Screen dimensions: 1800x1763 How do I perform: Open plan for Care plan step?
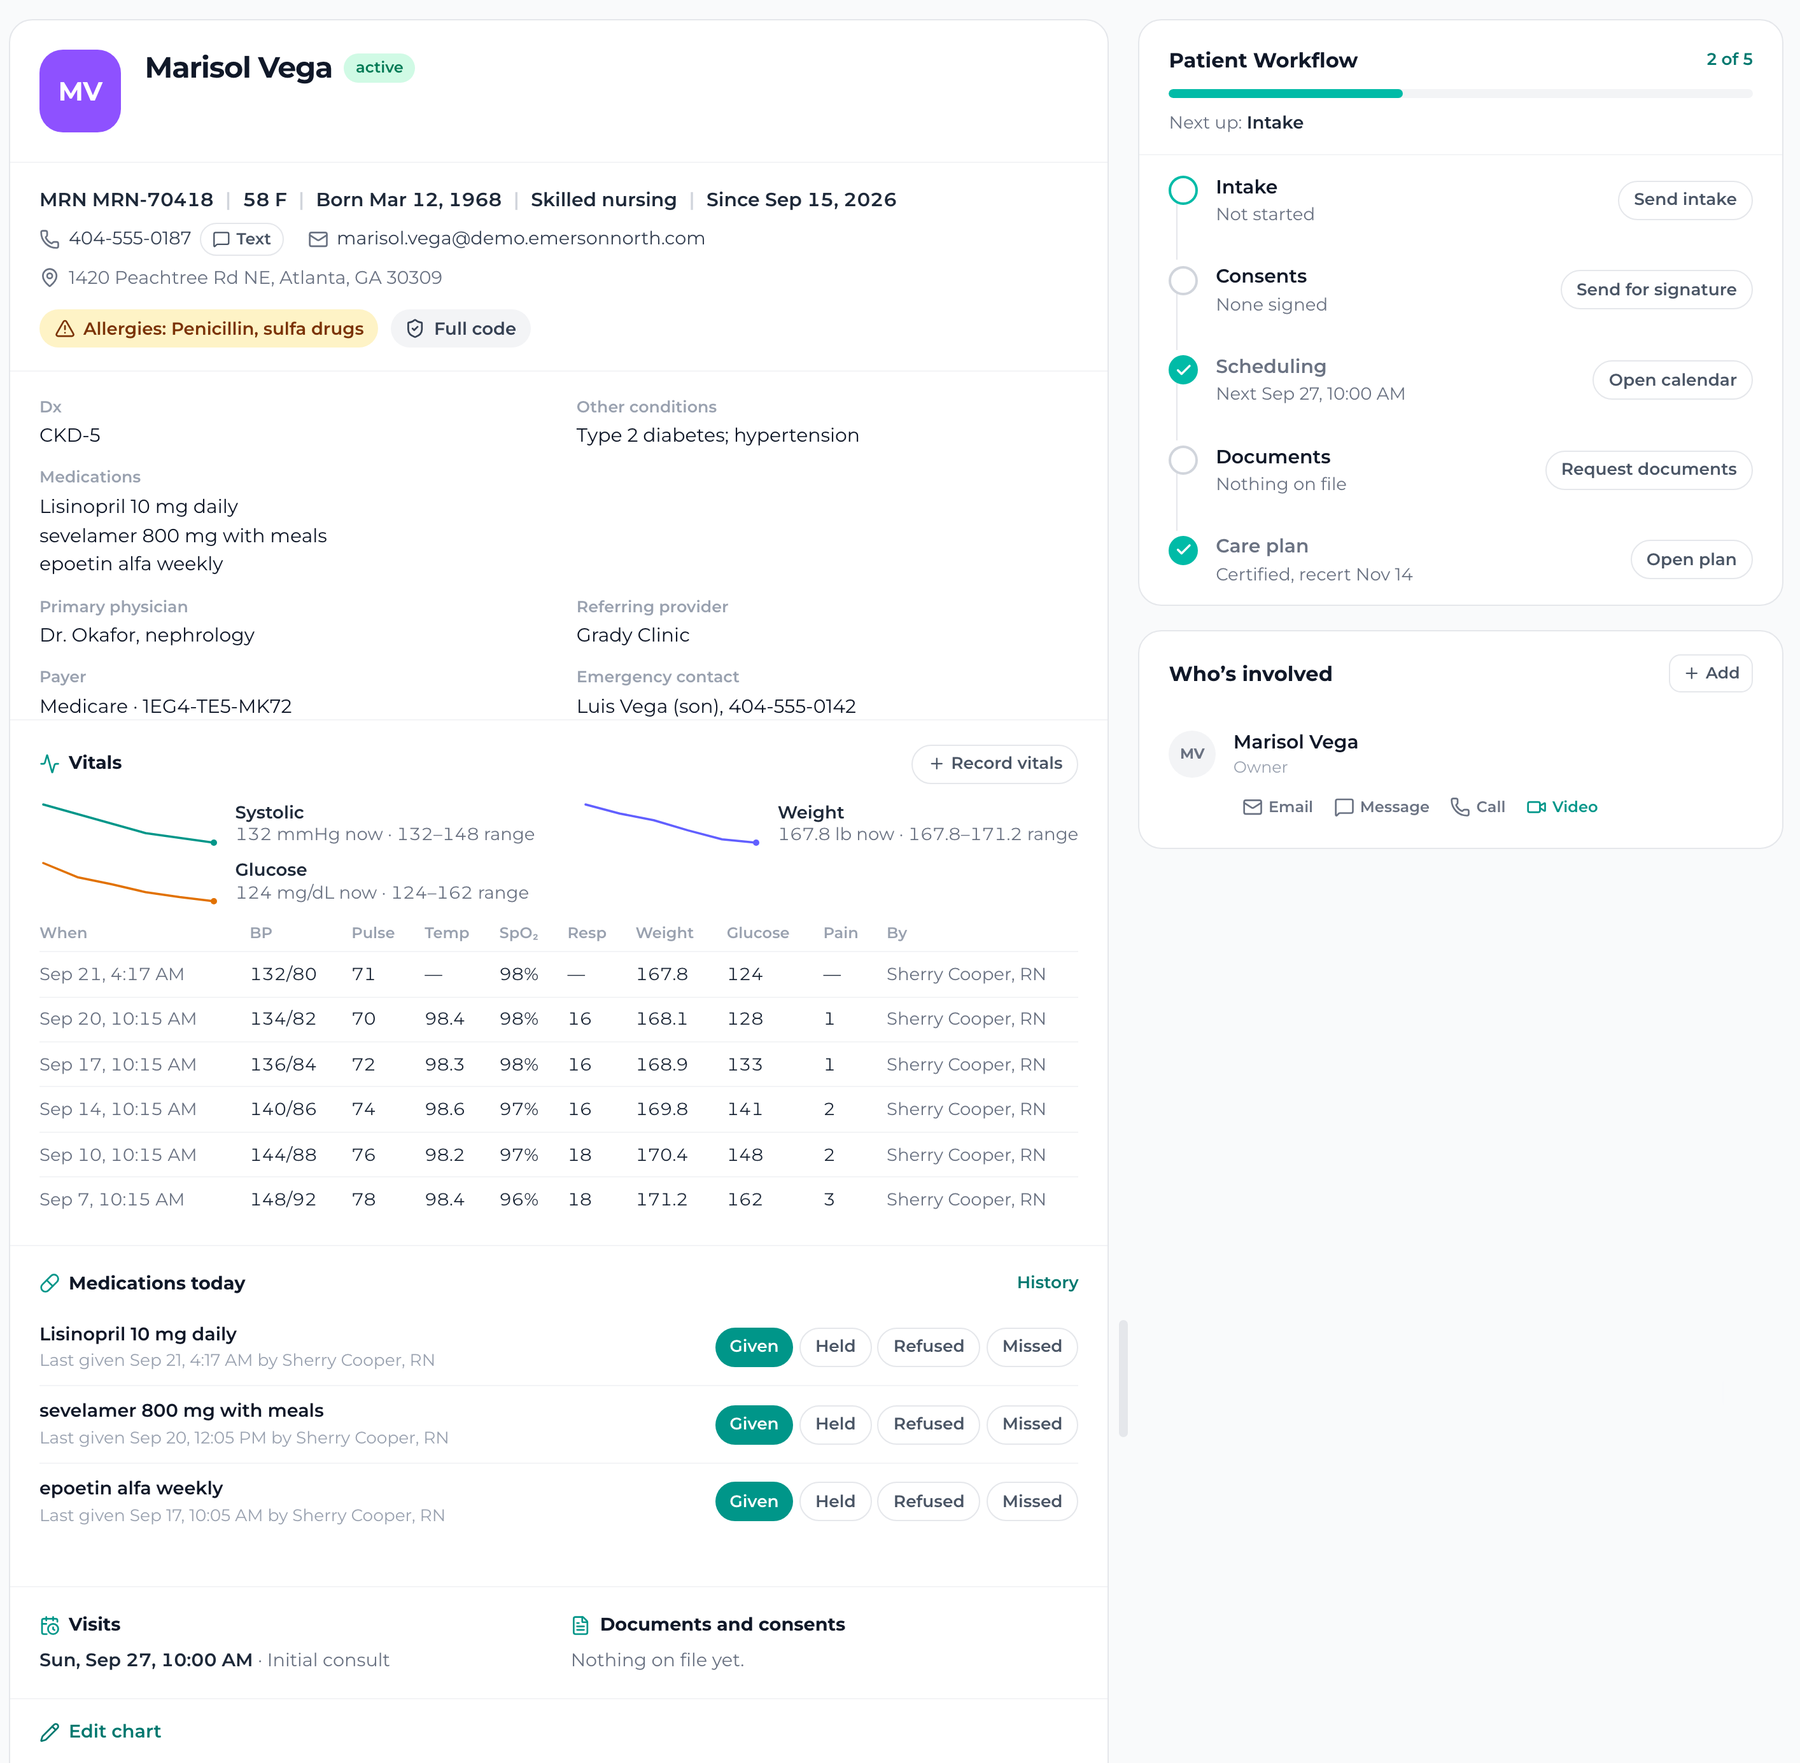coord(1691,560)
